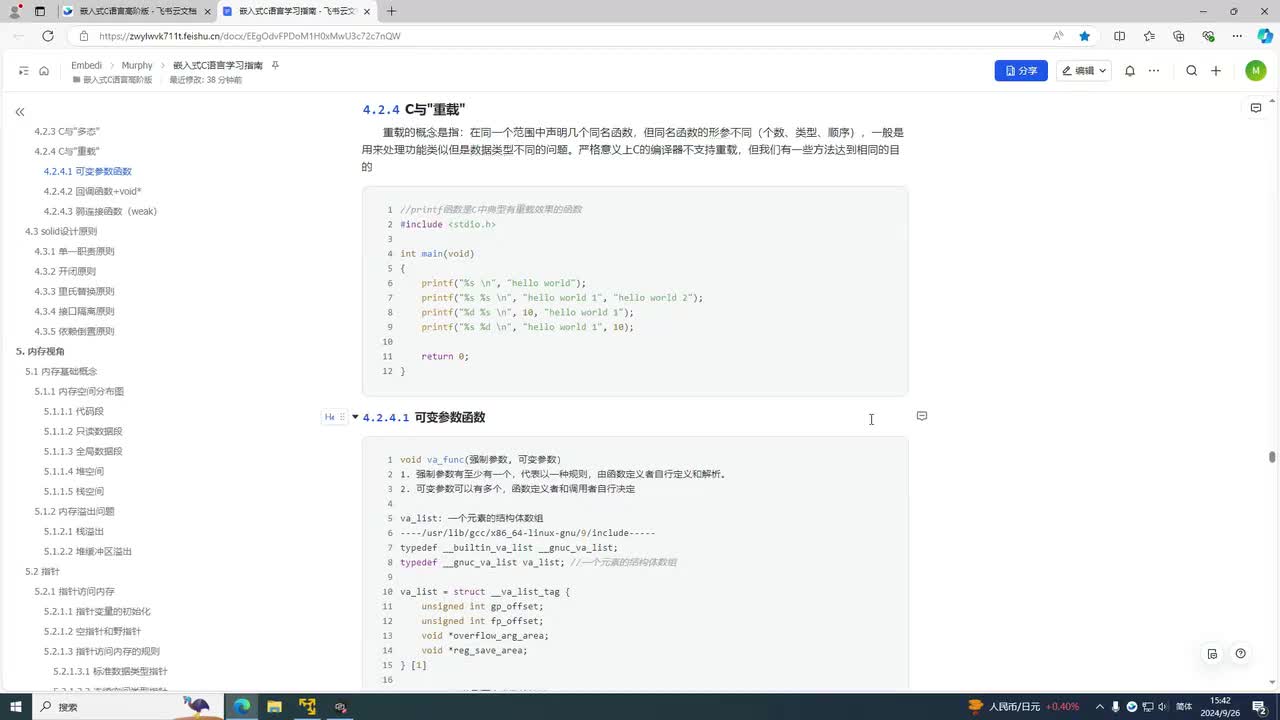This screenshot has width=1280, height=720.
Task: Show hidden system tray icons chevron
Action: tap(1100, 706)
